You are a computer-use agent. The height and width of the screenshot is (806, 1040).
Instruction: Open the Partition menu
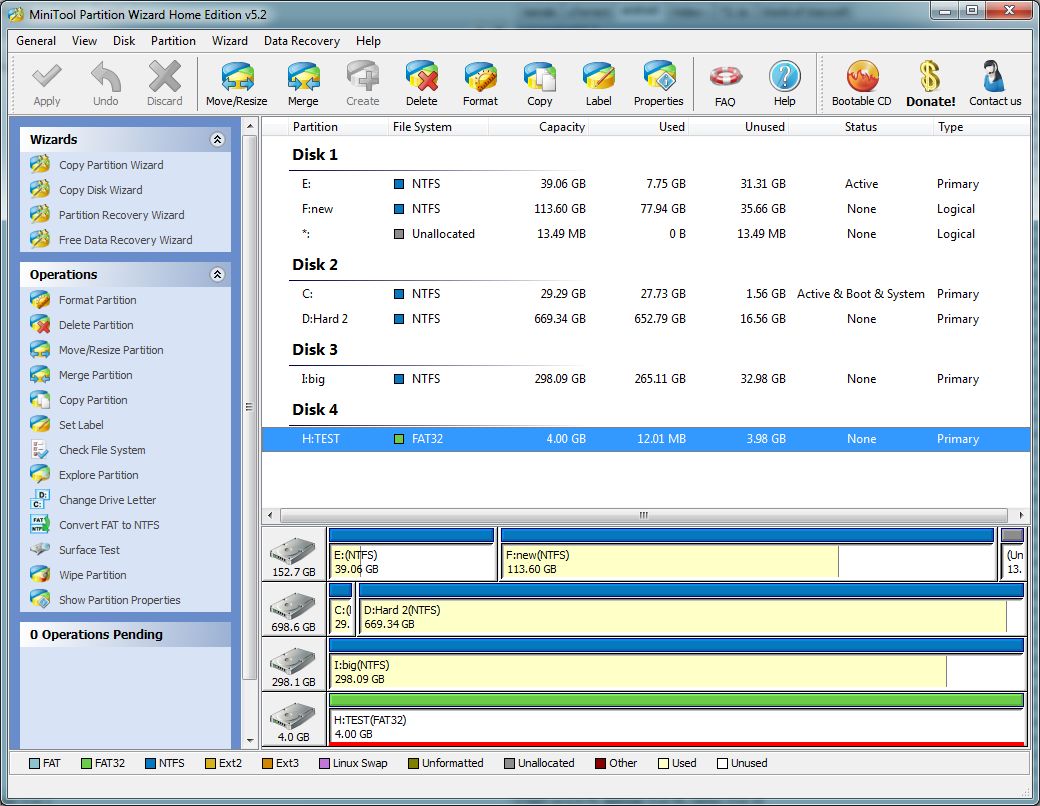[173, 41]
